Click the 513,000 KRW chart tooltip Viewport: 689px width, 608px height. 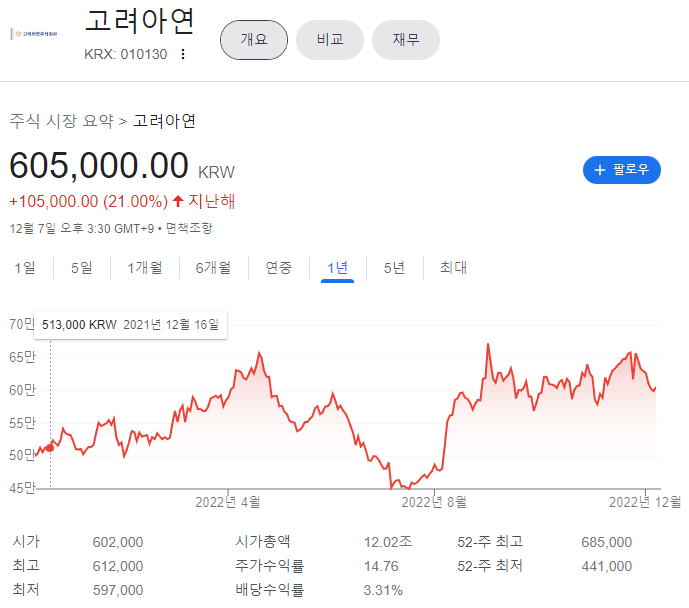click(131, 325)
